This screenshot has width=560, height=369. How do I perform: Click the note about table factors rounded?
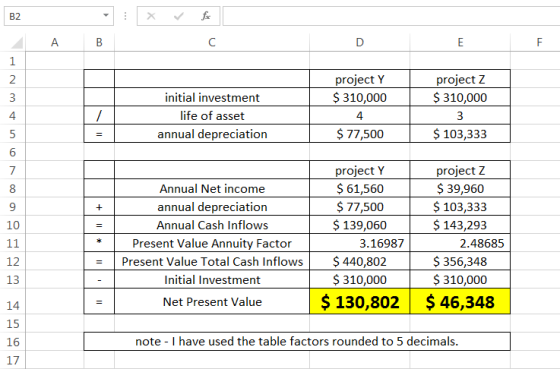(x=297, y=341)
